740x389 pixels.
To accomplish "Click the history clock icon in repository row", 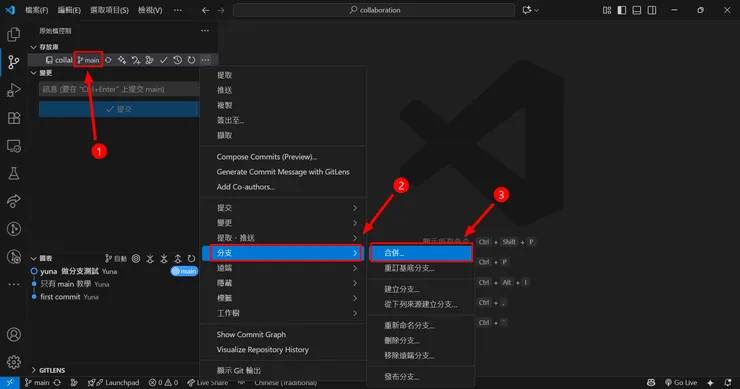I will point(177,60).
